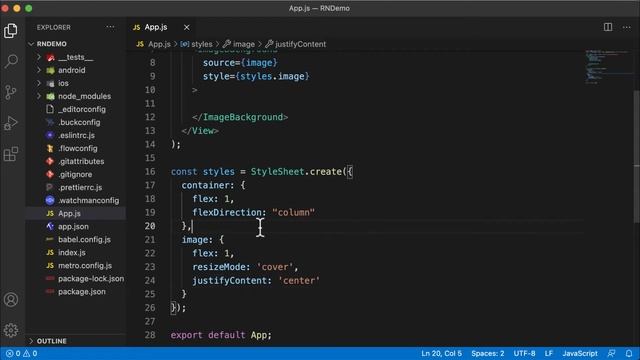
Task: Change end of line sequence LF
Action: (549, 353)
